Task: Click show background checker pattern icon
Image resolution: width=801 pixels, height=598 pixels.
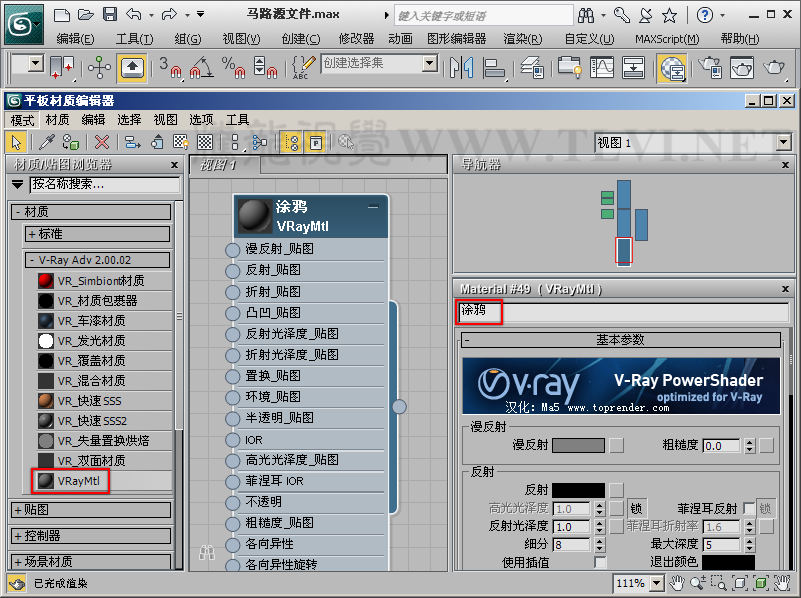Action: tap(205, 141)
